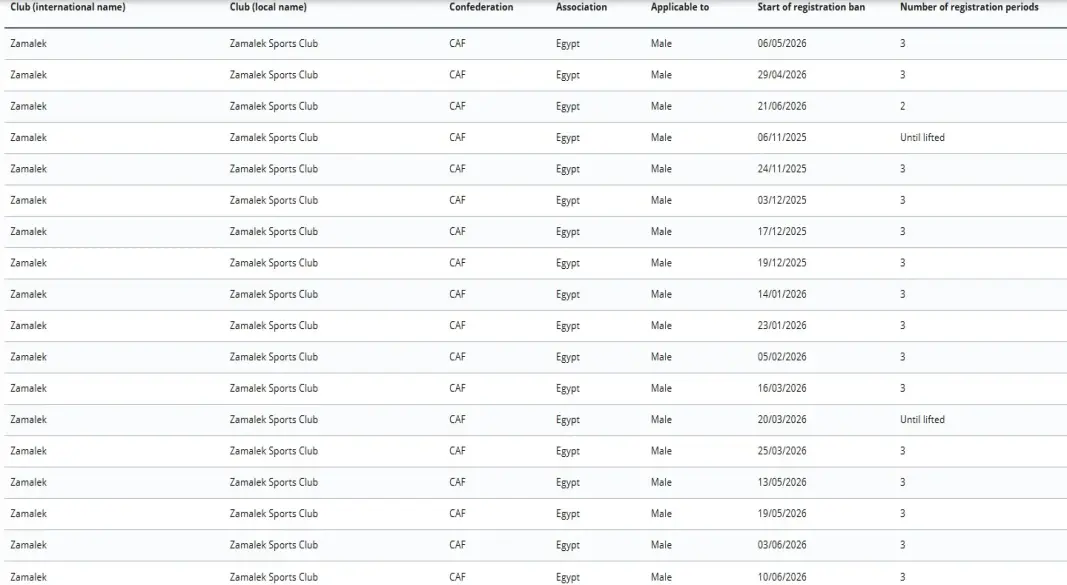Viewport: 1067px width, 585px height.
Task: Click 'Zamalek Sports Club' in the 29/04/2026 row
Action: [x=274, y=75]
